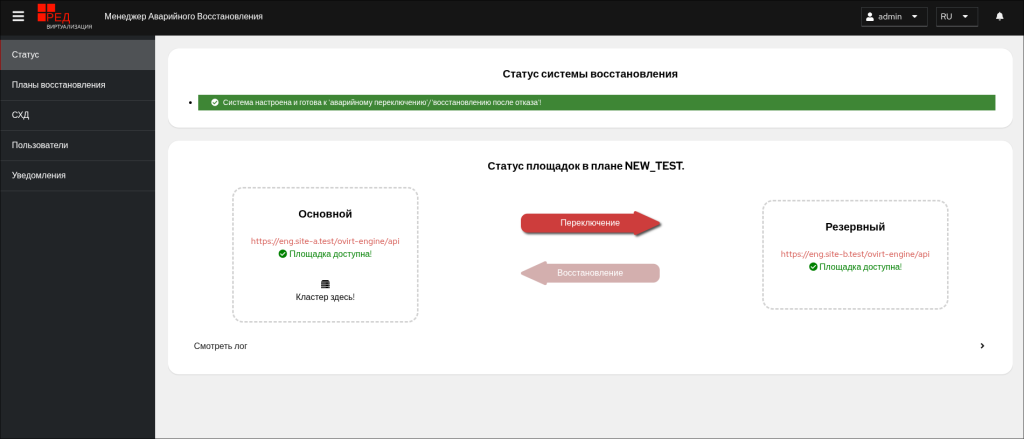The image size is (1024, 439).
Task: Click the admin user avatar icon
Action: click(x=870, y=17)
